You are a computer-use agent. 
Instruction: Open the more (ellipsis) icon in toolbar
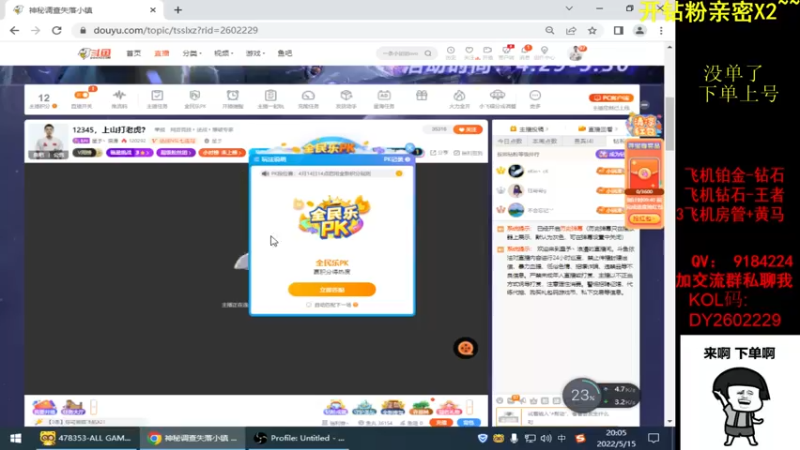[535, 95]
